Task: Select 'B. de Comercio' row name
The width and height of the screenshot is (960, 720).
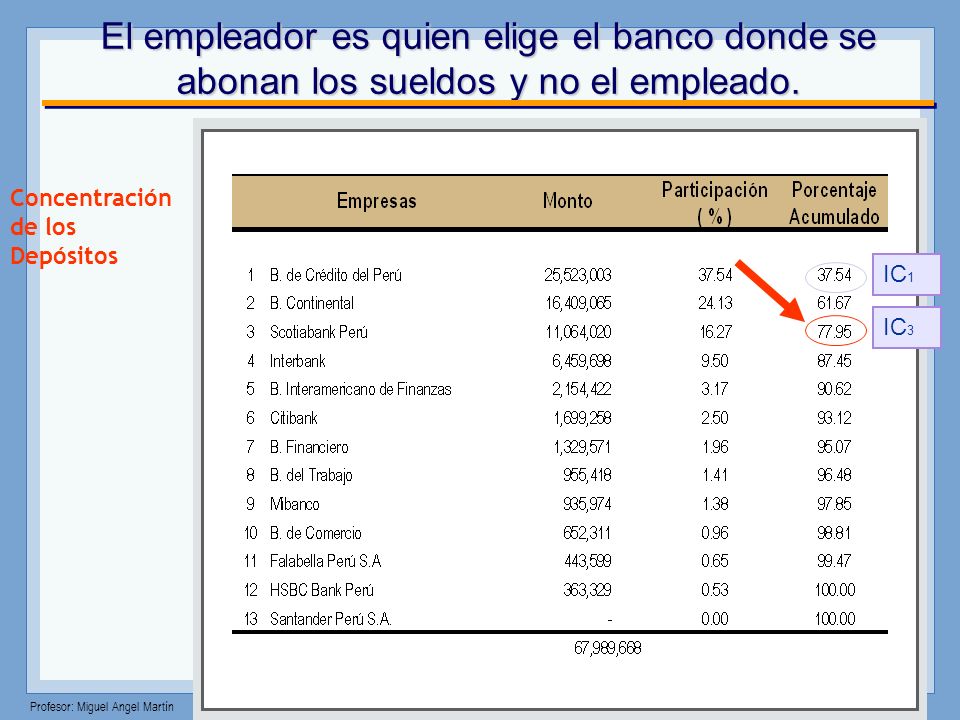Action: (315, 533)
